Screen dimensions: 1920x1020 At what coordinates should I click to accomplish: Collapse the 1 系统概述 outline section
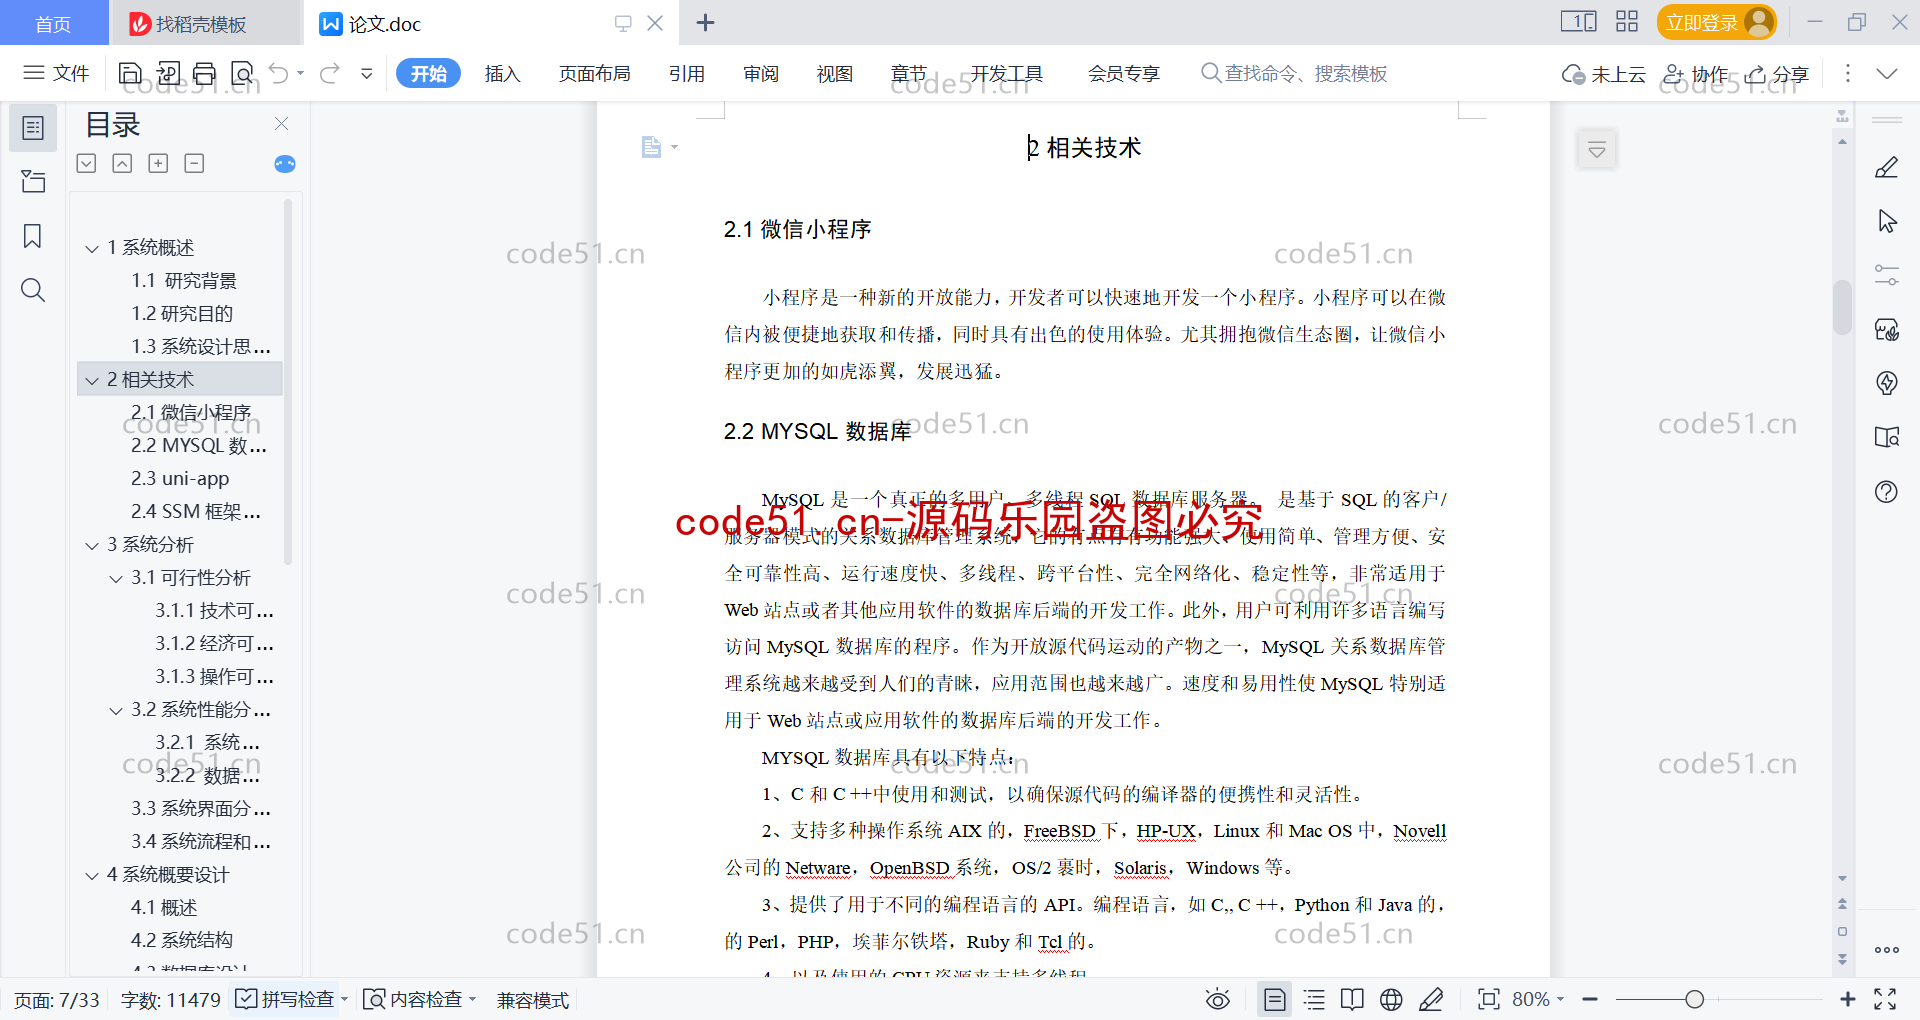click(92, 248)
